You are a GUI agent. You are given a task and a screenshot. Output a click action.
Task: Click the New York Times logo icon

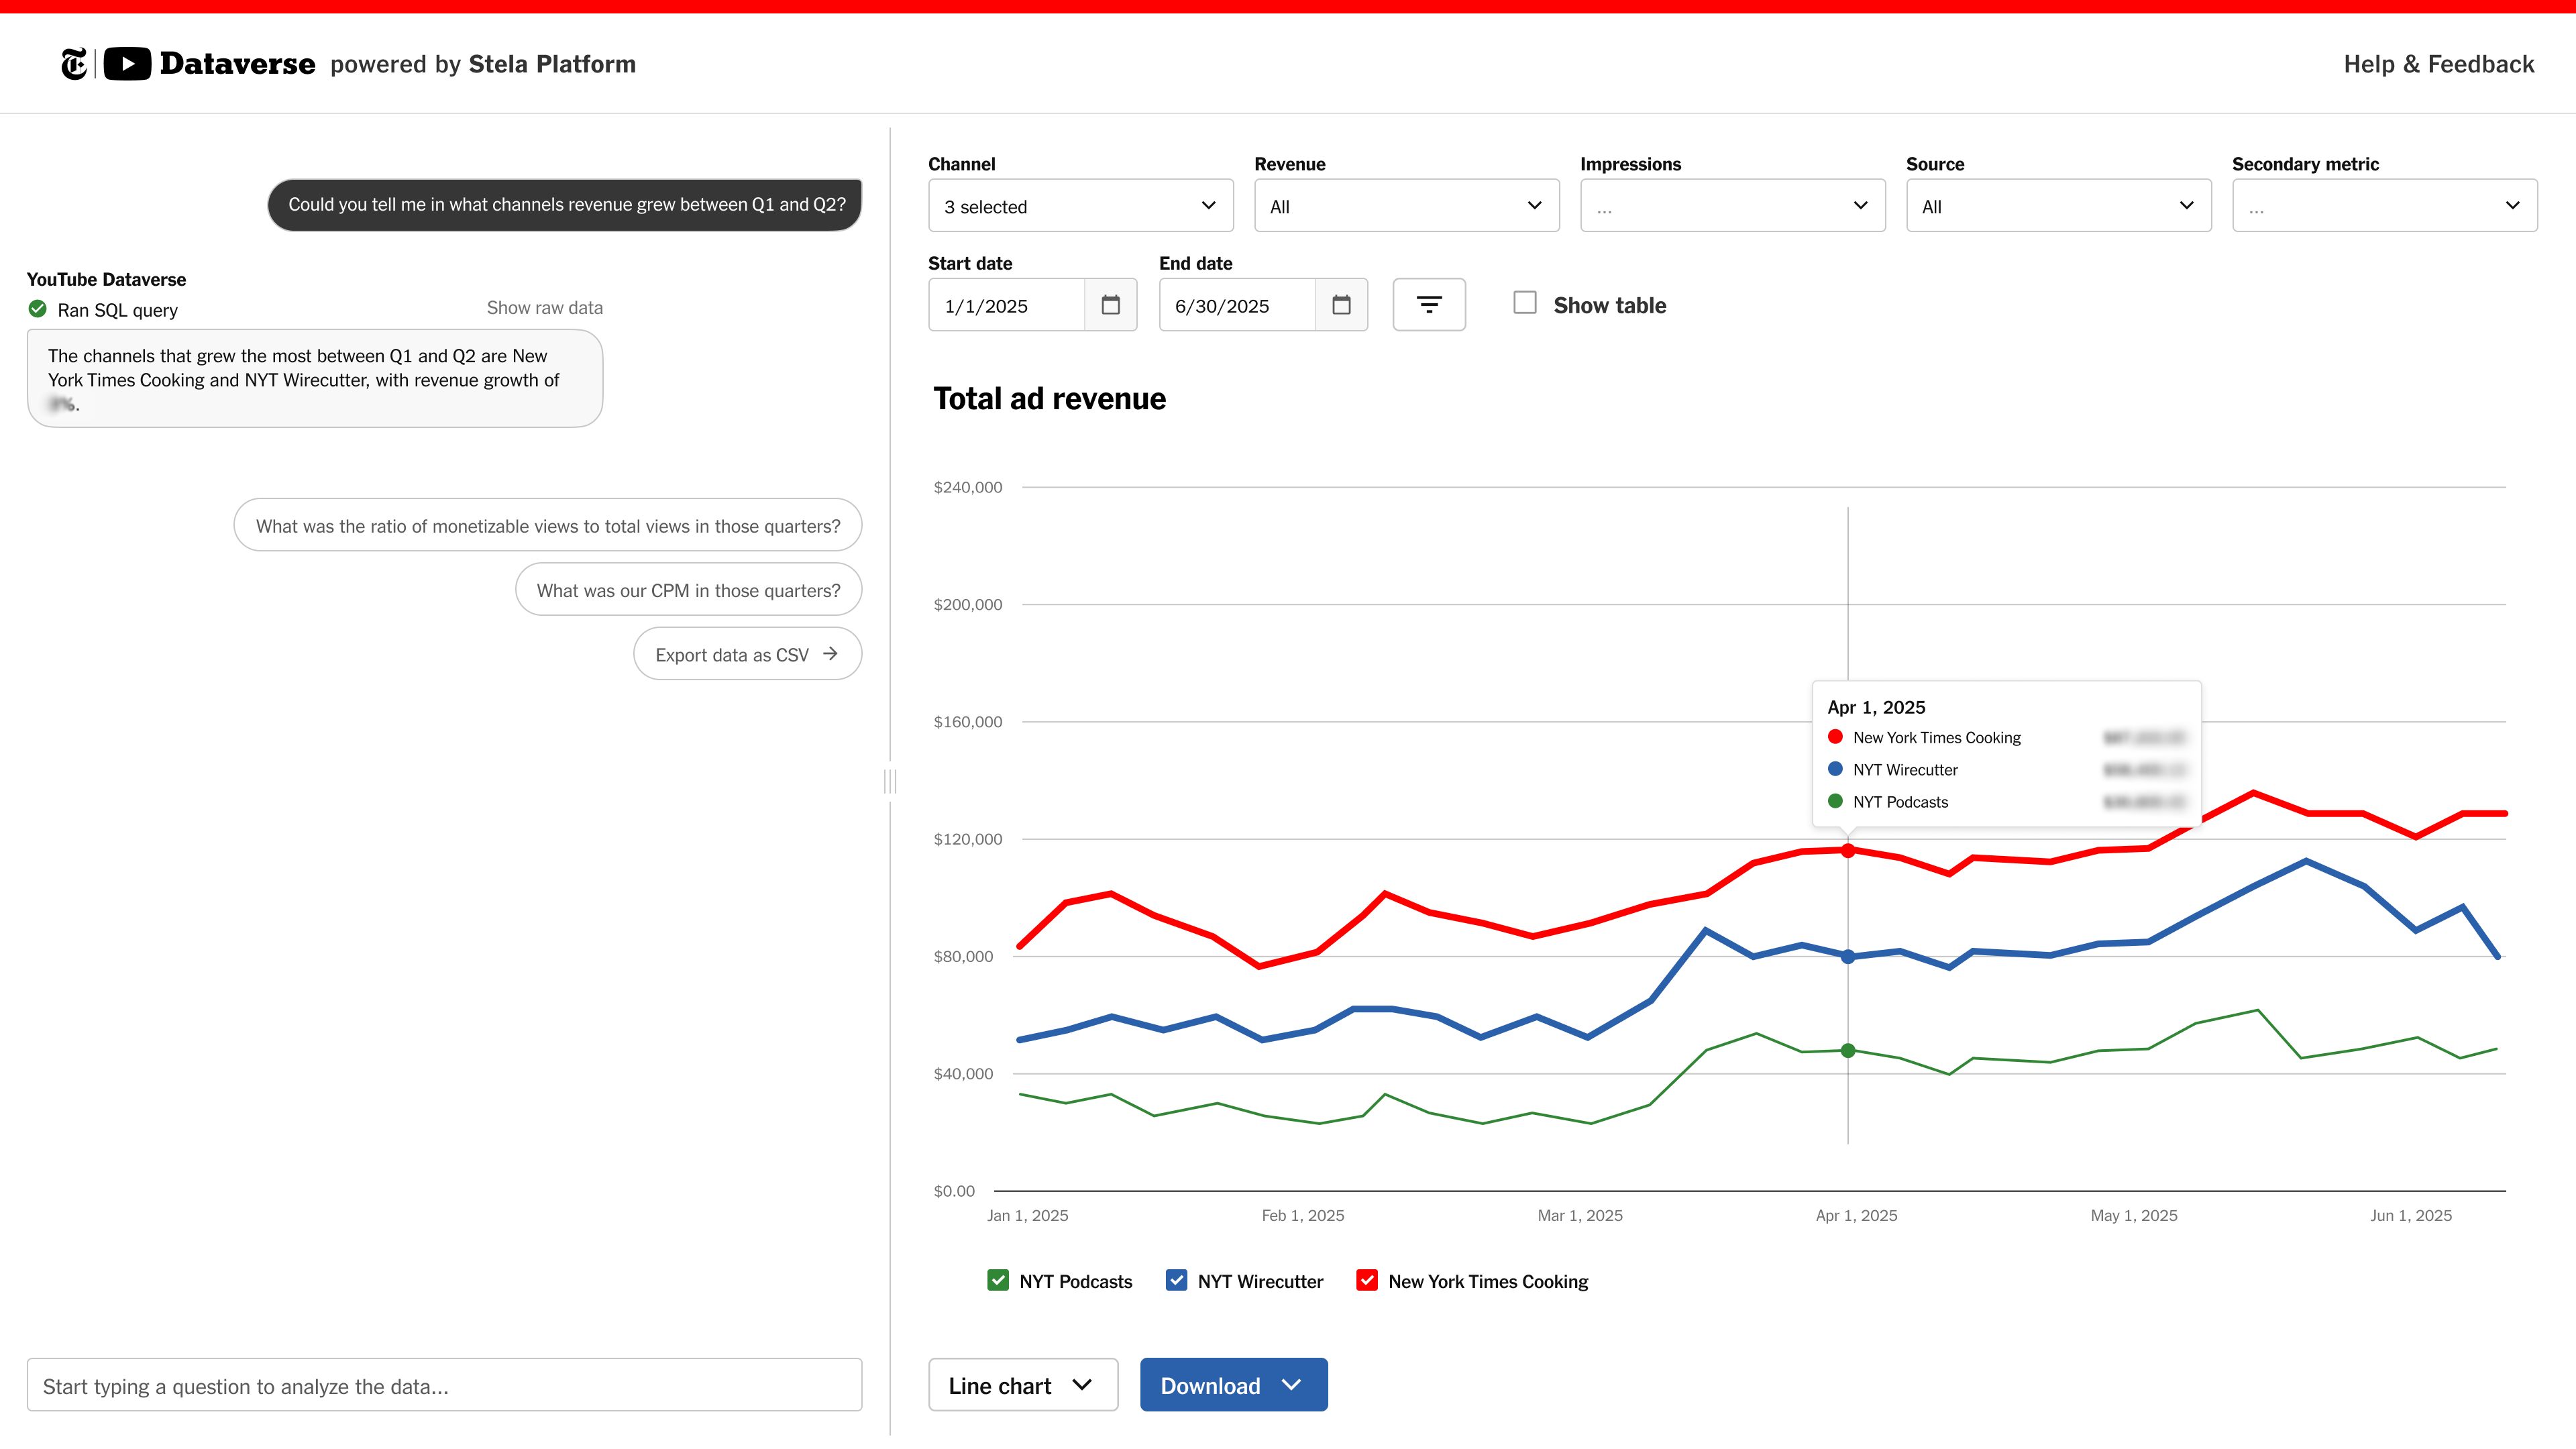74,64
